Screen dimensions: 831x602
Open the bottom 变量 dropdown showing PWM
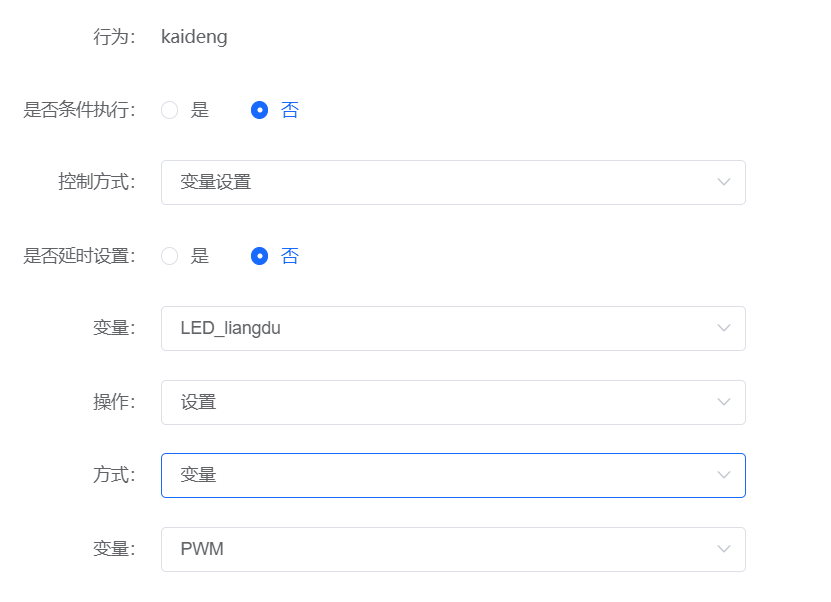[450, 549]
